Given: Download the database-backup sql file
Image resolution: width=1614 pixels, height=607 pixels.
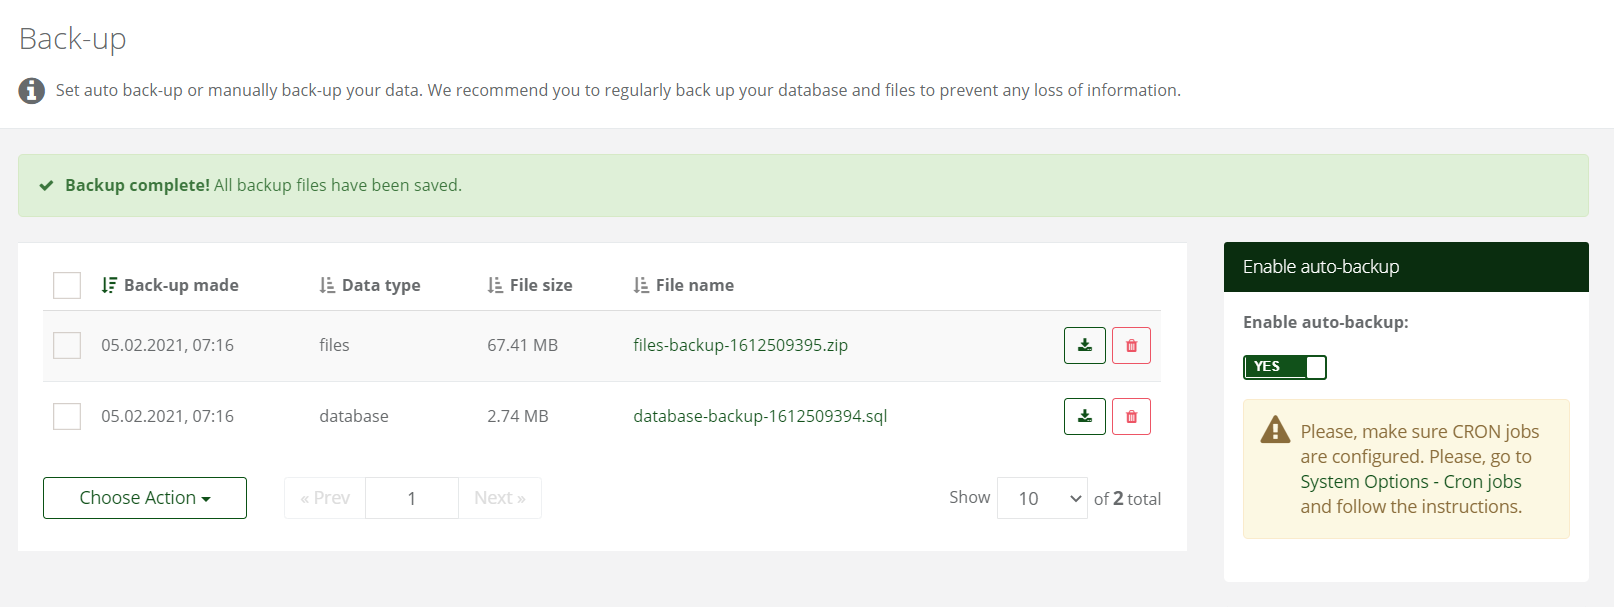Looking at the screenshot, I should click(x=1084, y=416).
